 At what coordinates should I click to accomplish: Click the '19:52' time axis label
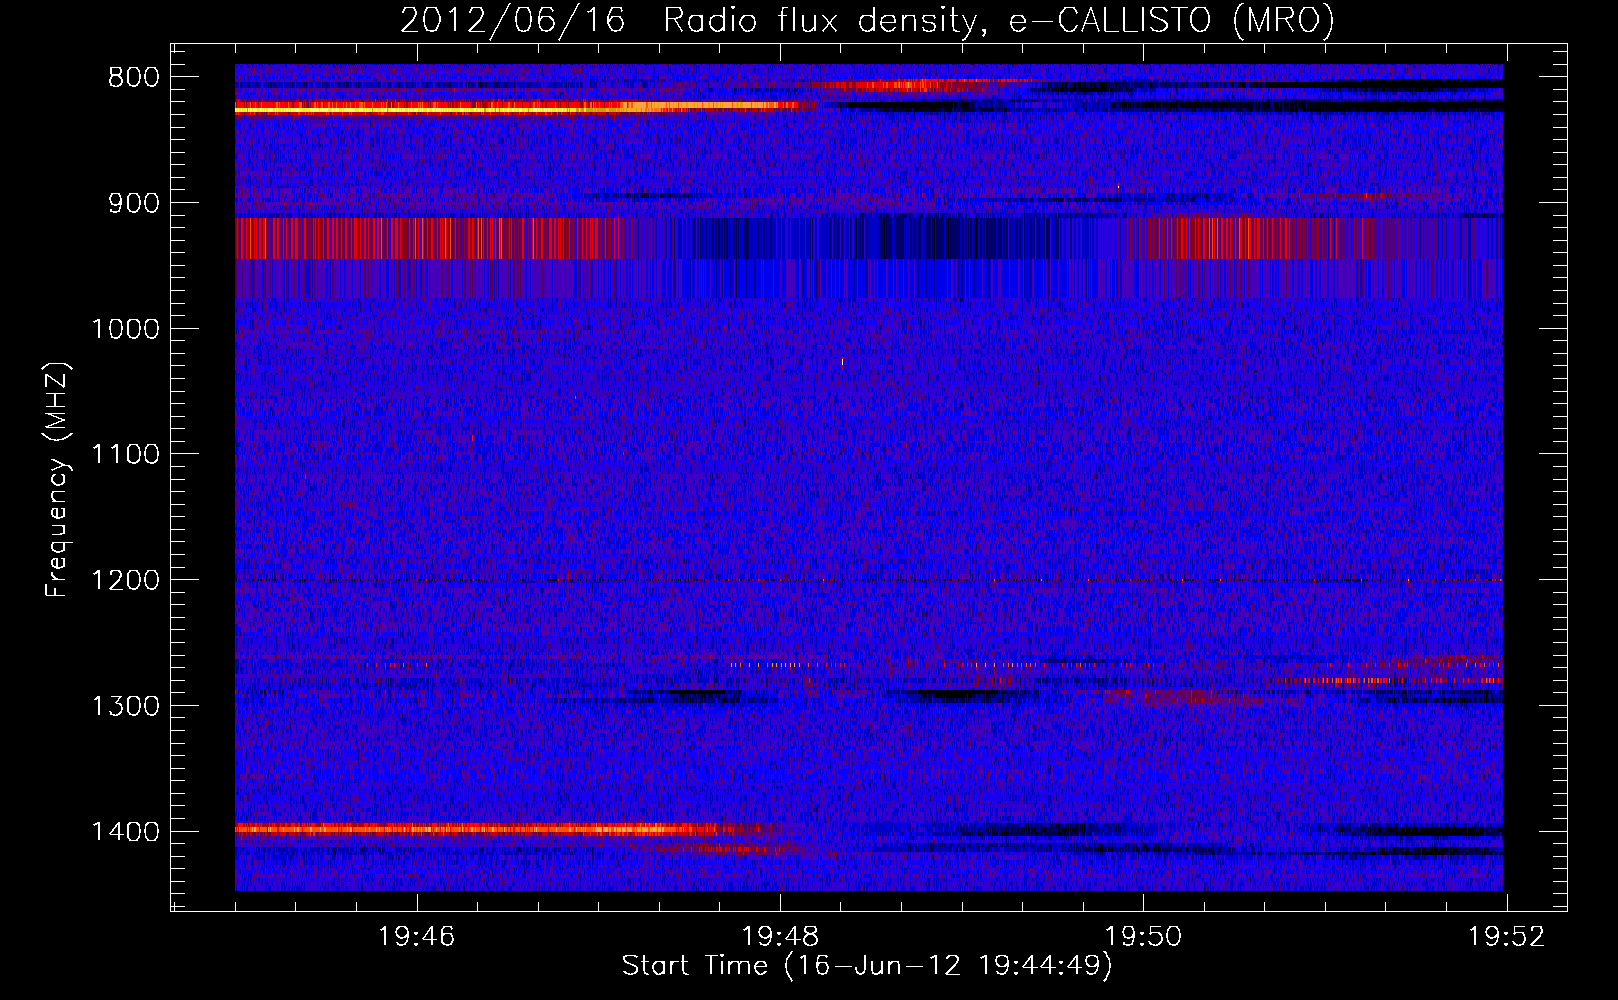click(x=1506, y=937)
